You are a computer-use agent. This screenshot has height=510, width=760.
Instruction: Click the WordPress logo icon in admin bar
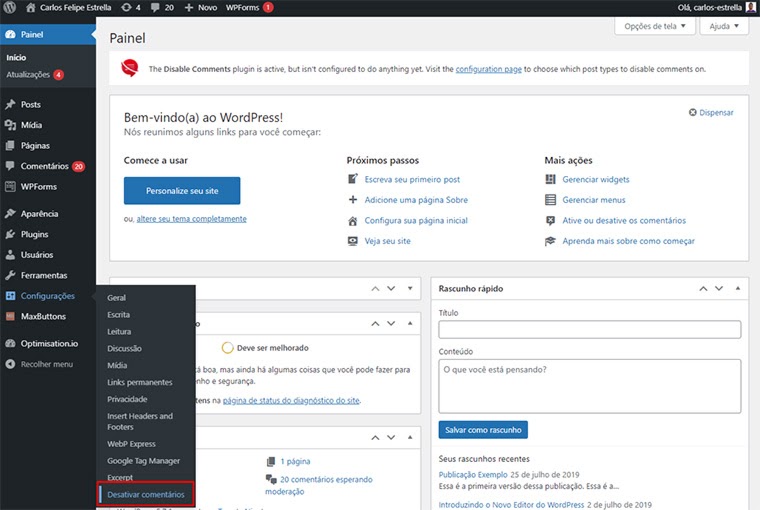pyautogui.click(x=9, y=7)
